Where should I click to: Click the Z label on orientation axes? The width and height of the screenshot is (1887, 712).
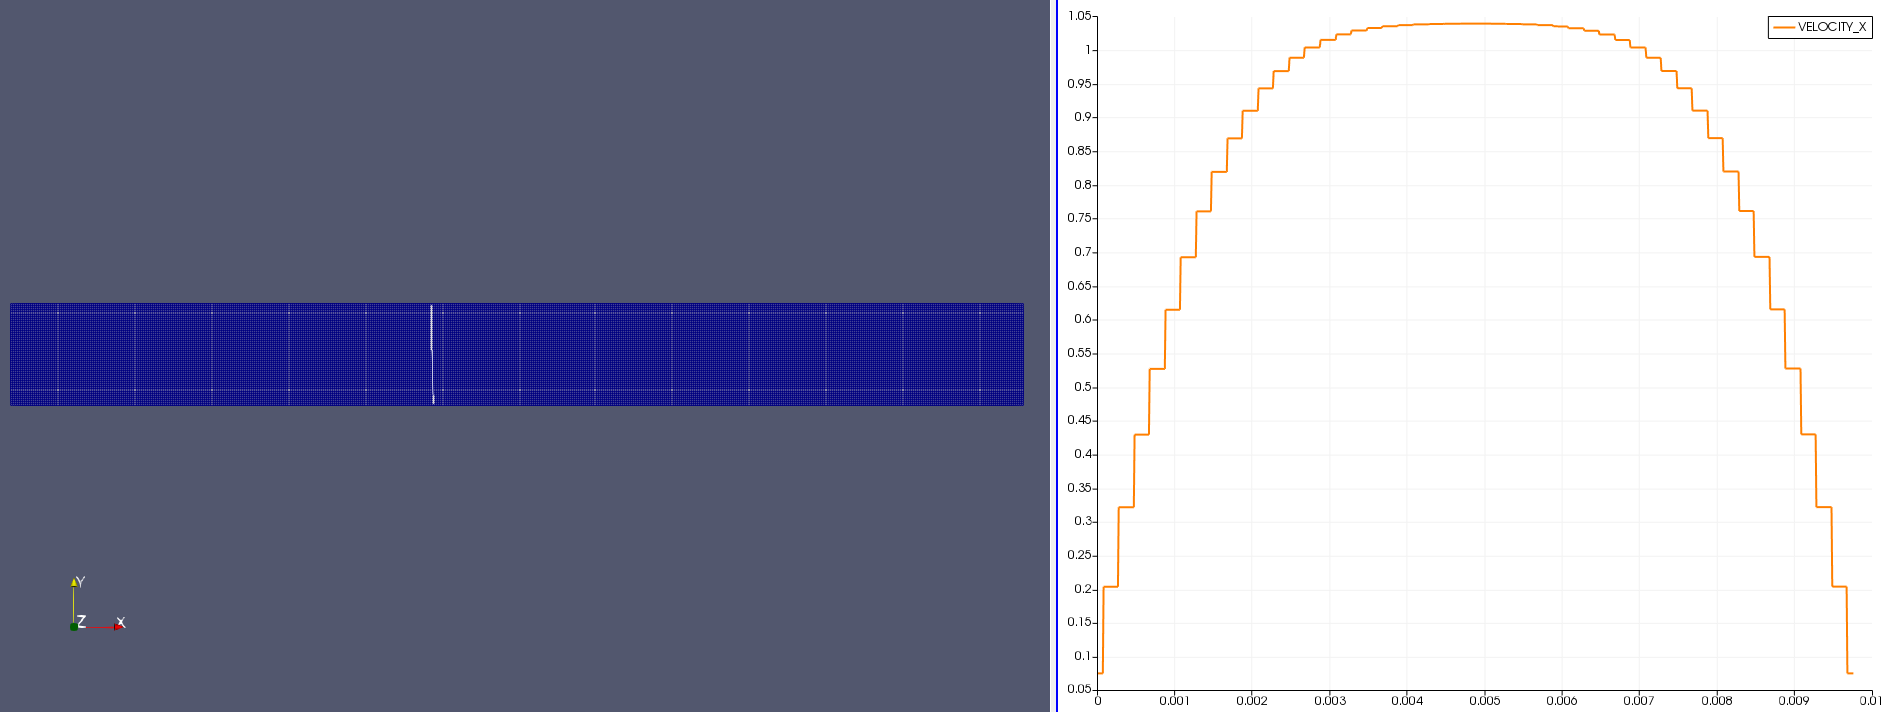point(82,621)
